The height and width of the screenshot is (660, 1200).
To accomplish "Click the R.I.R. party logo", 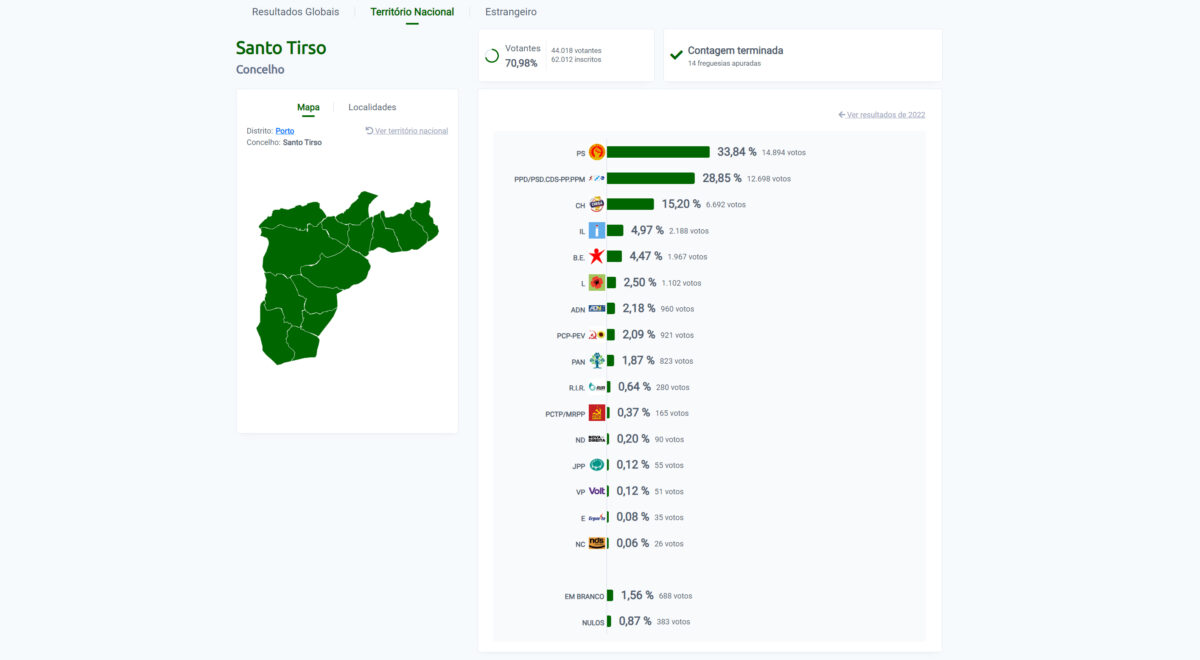I will click(597, 387).
